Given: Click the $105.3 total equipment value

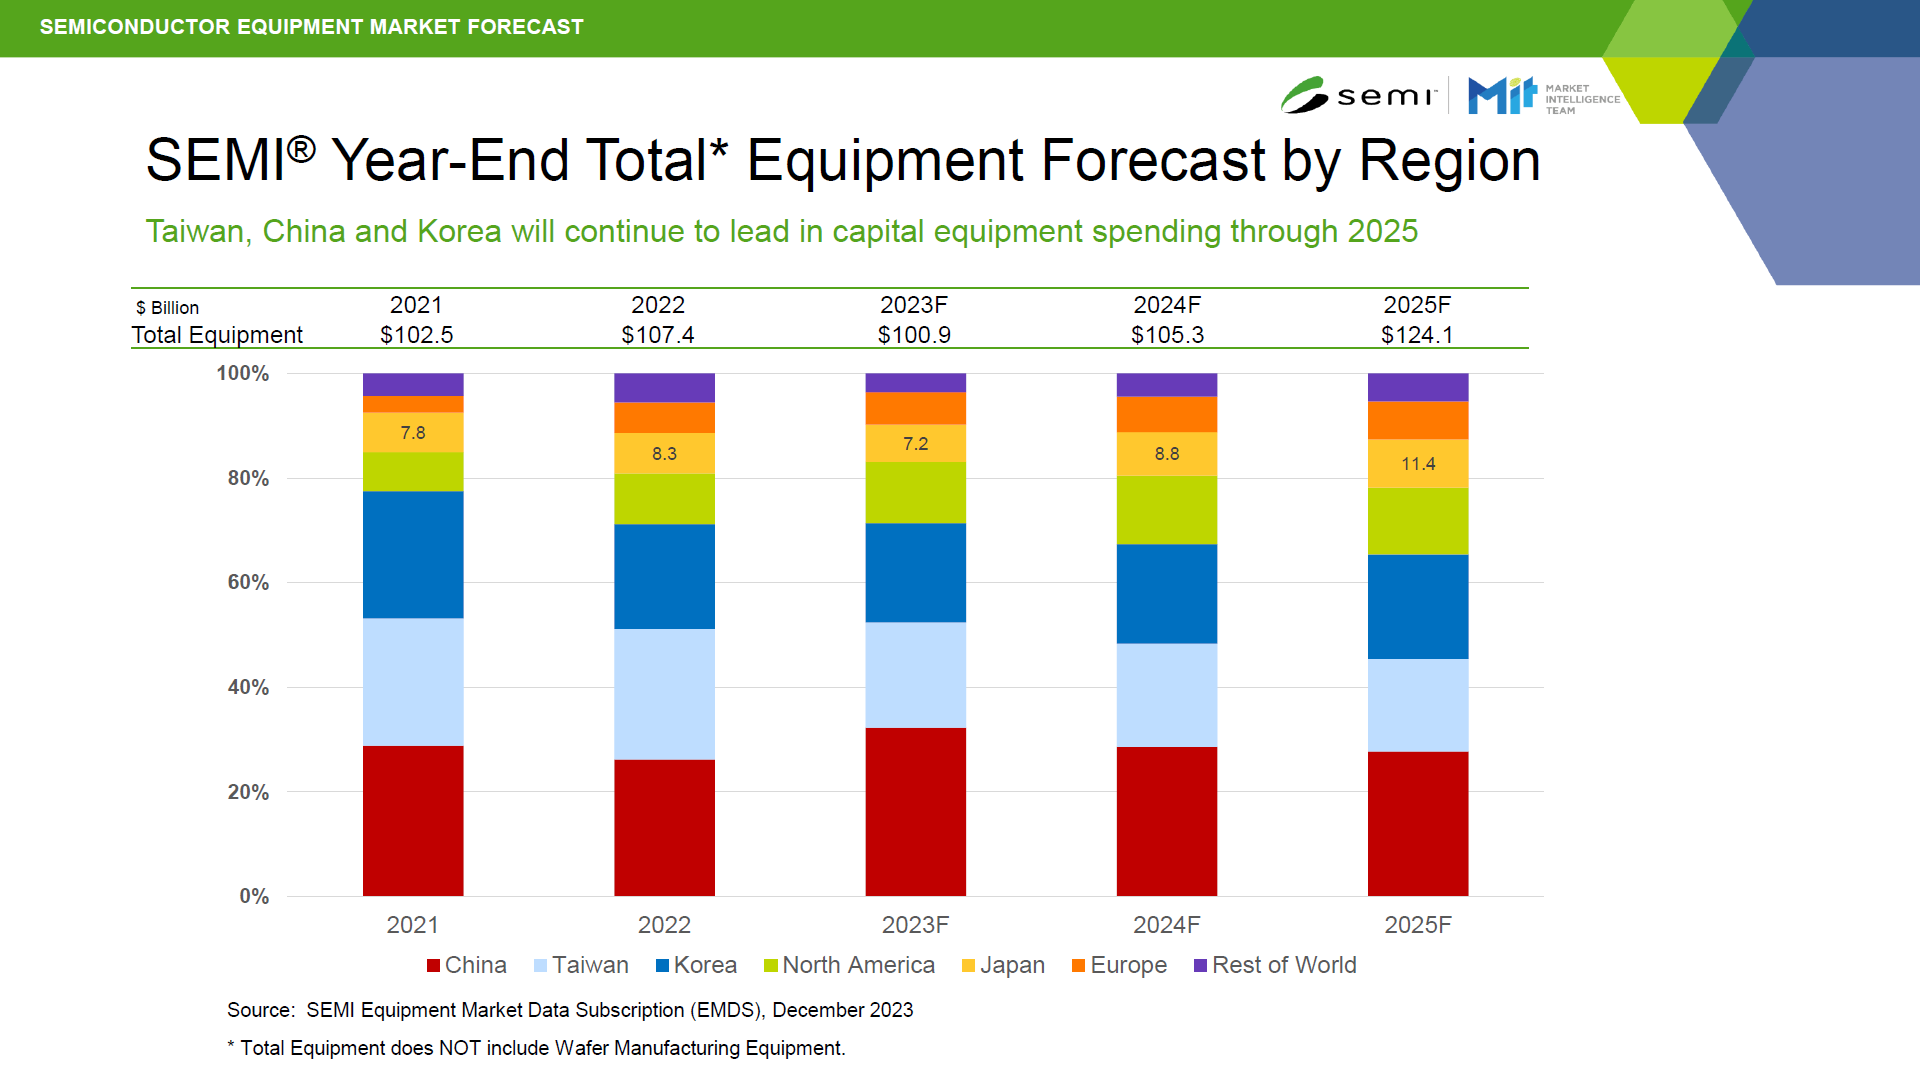Looking at the screenshot, I should tap(1168, 335).
